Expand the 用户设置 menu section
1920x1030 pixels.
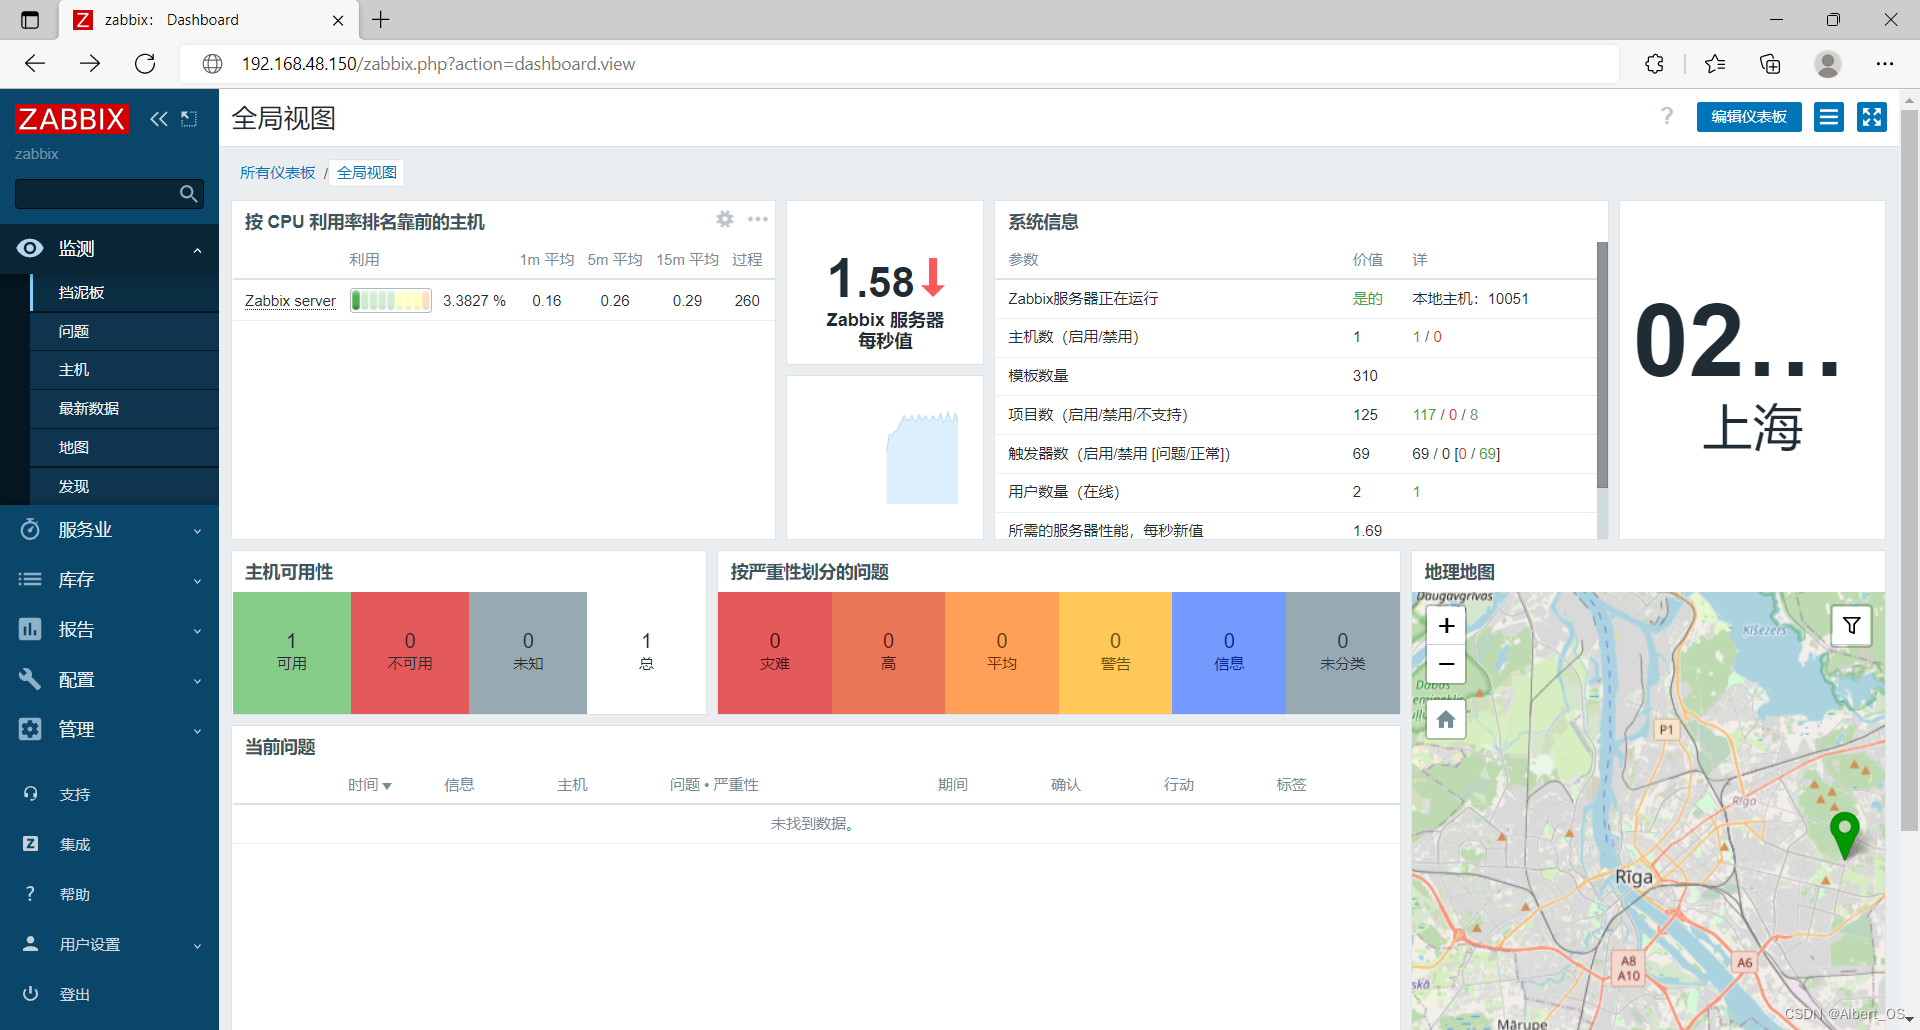pos(197,946)
